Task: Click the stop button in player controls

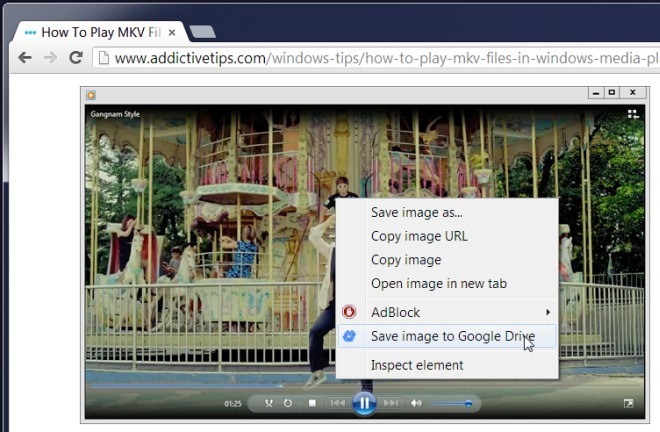Action: (x=312, y=403)
